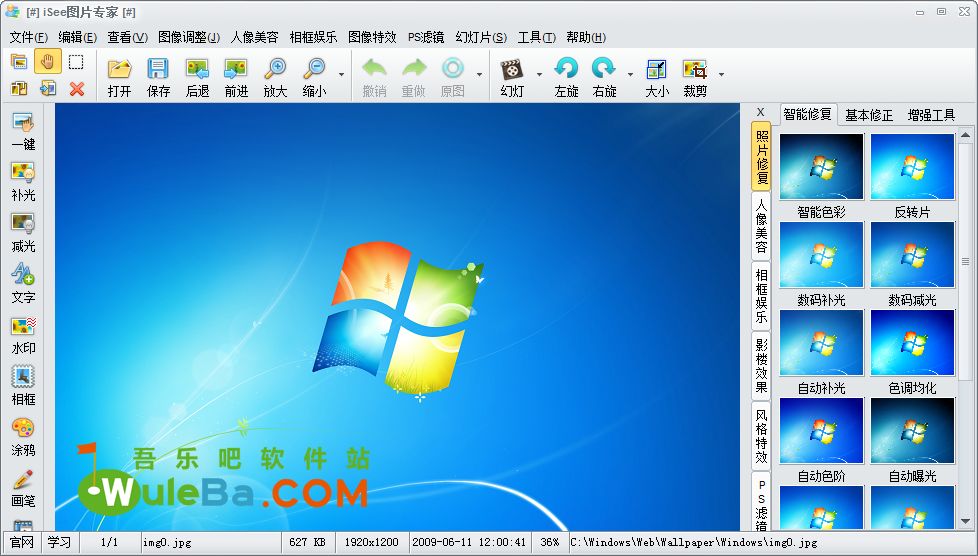Click the 保存 (Save) floppy disk icon
Screen dimensions: 978x556
click(158, 69)
